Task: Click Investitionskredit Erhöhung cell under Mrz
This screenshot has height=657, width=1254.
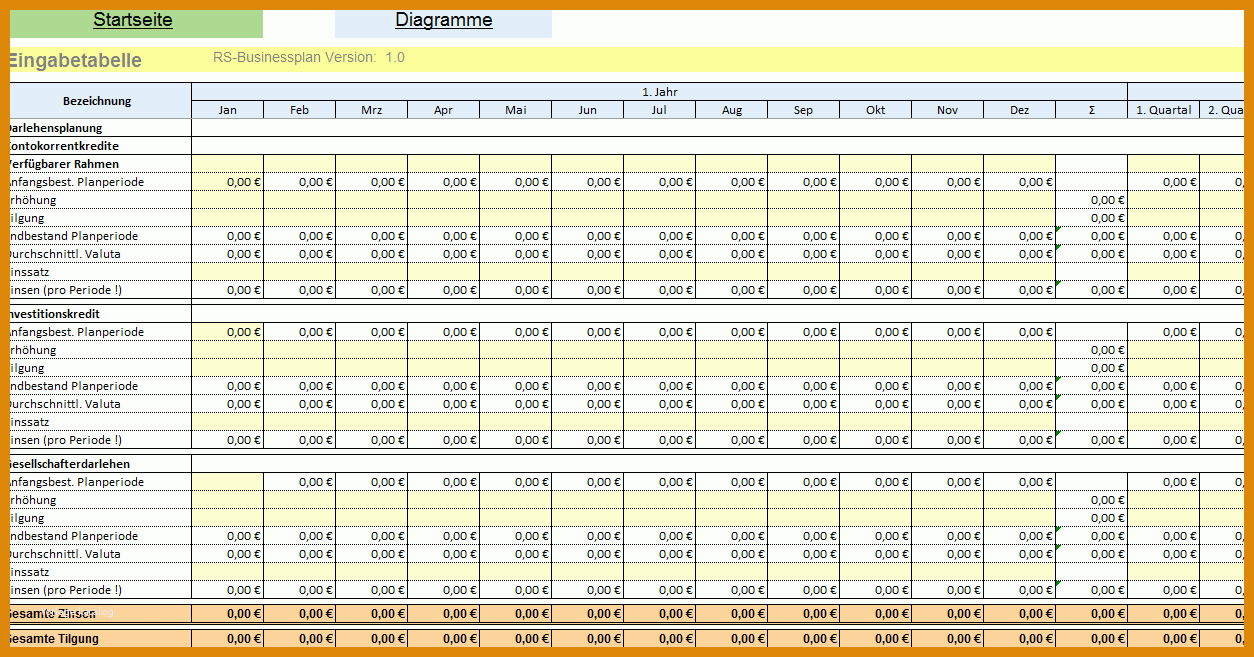Action: coord(372,350)
